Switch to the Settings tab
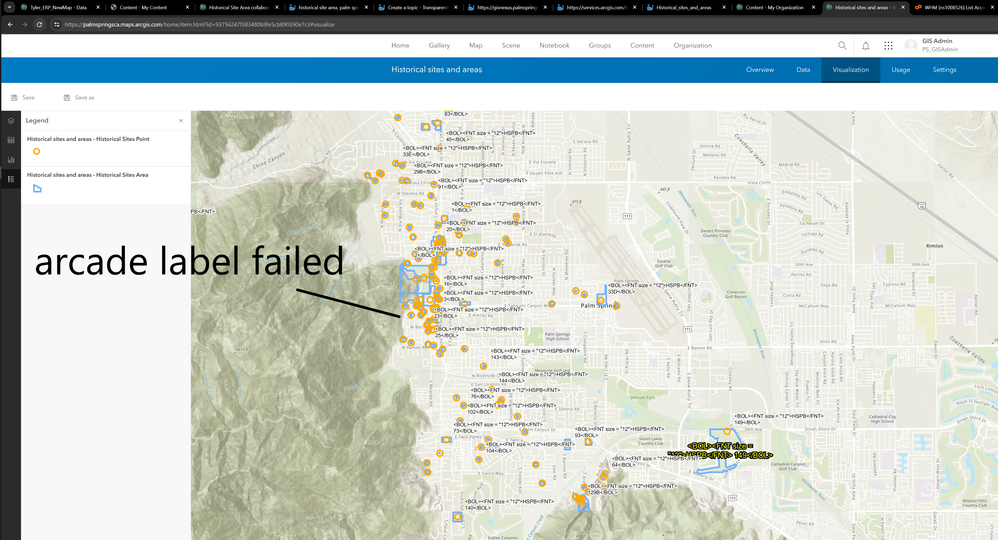The image size is (998, 540). click(x=945, y=70)
